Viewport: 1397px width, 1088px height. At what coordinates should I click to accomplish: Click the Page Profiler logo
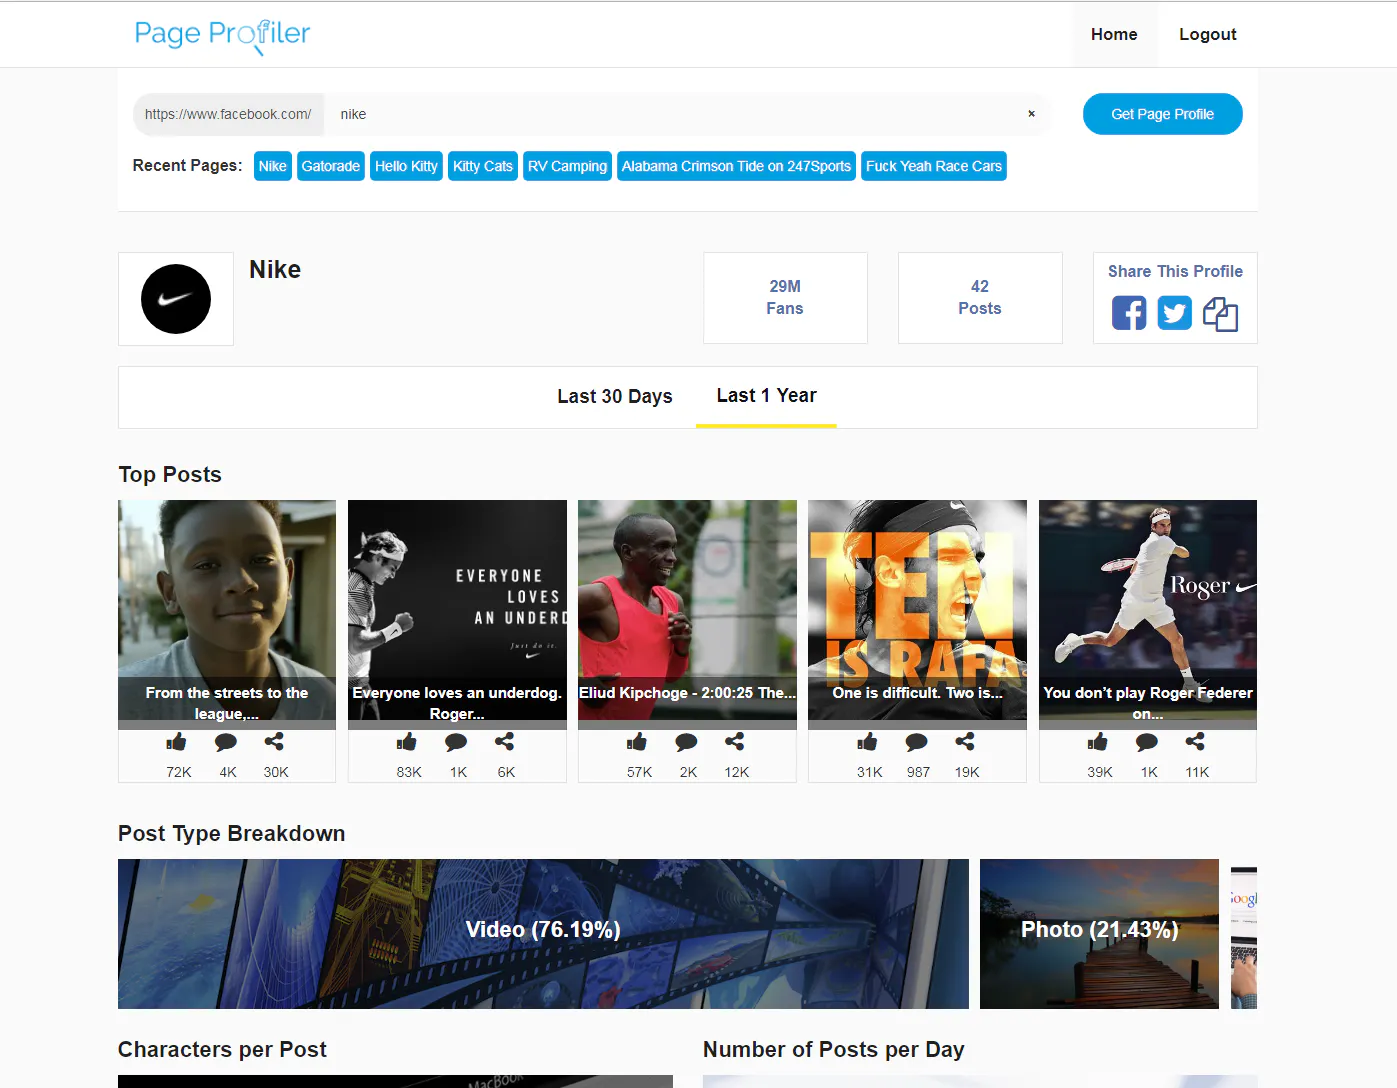222,35
